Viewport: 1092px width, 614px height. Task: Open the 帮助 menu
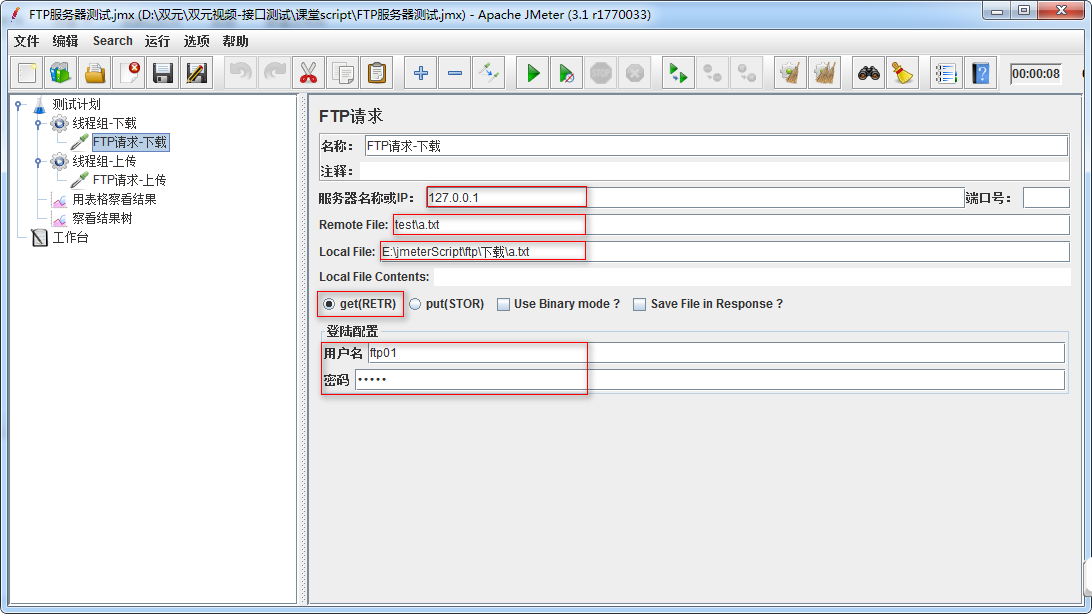pyautogui.click(x=235, y=41)
